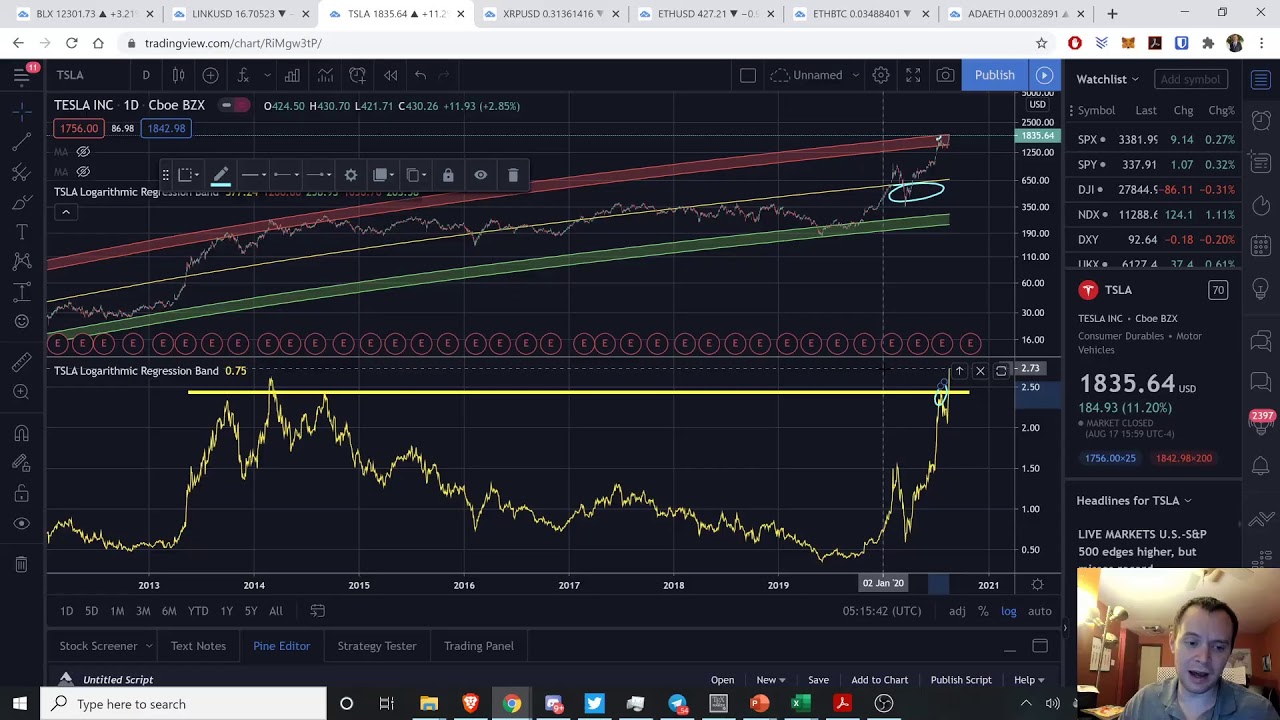Lock the selected drawing
Viewport: 1280px width, 720px height.
tap(448, 175)
